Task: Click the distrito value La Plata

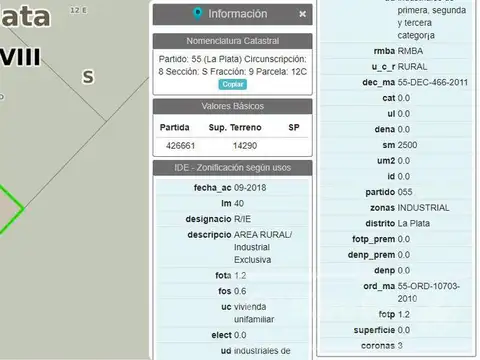Action: pyautogui.click(x=414, y=223)
